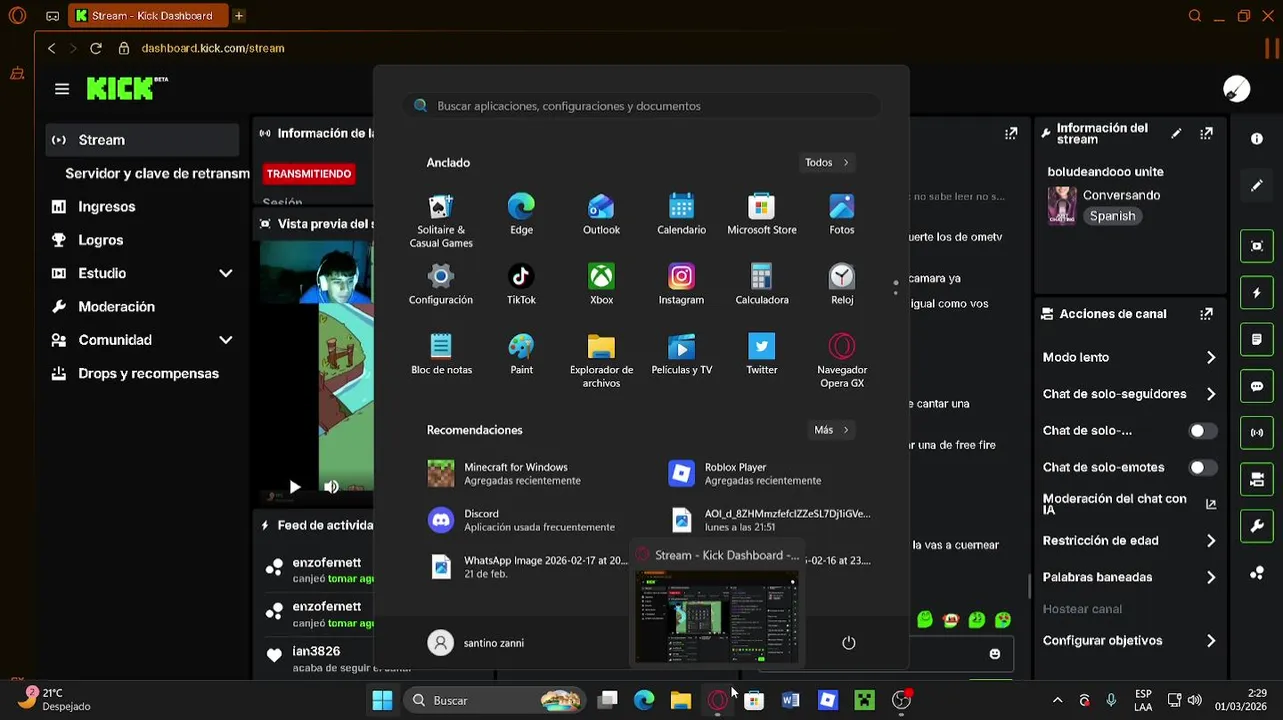Screen dimensions: 1283x720
Task: Click the wrench sidebar icon
Action: tap(1257, 526)
